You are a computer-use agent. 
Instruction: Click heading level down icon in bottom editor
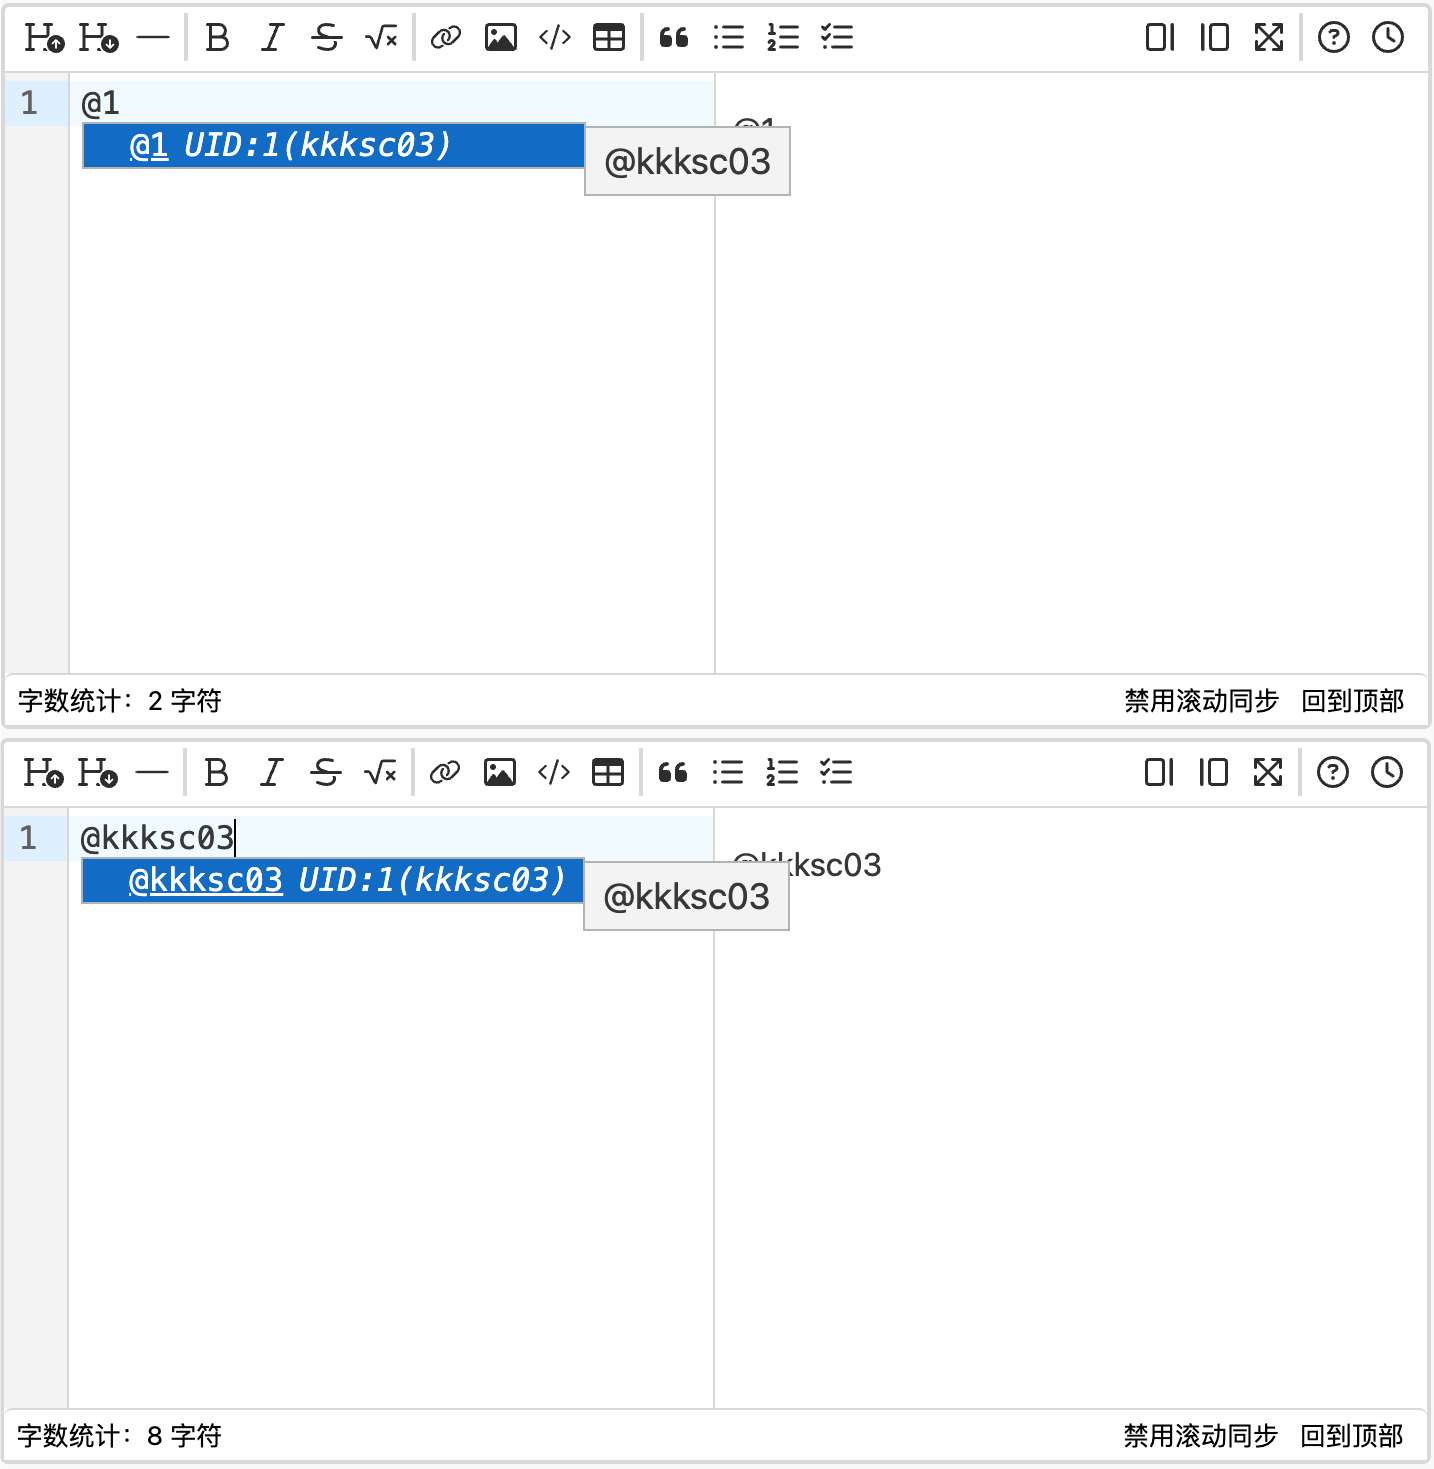tap(98, 773)
